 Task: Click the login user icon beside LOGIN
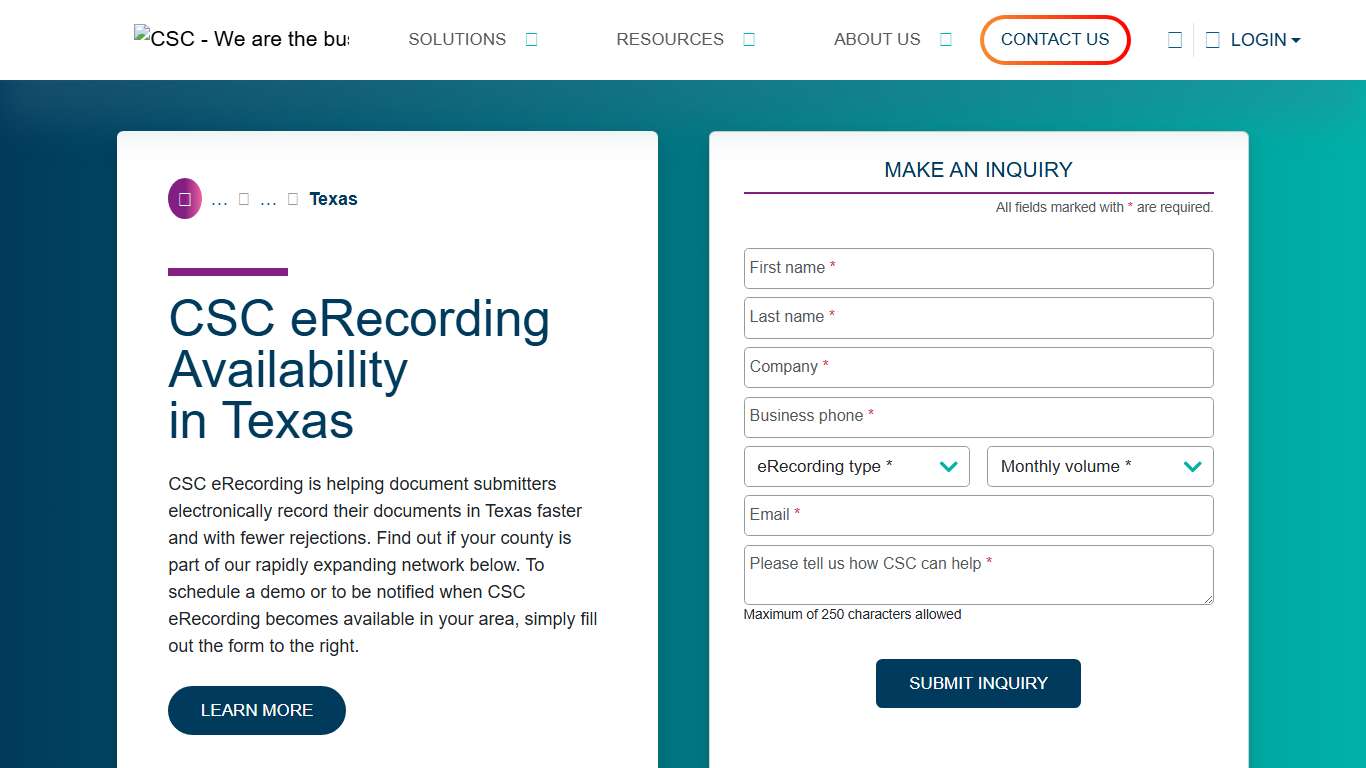tap(1212, 39)
